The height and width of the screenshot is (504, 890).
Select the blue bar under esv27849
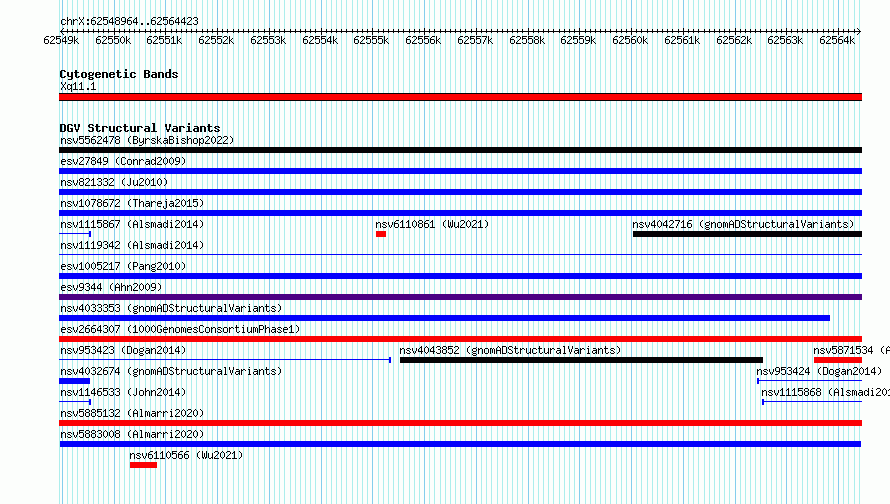point(460,171)
